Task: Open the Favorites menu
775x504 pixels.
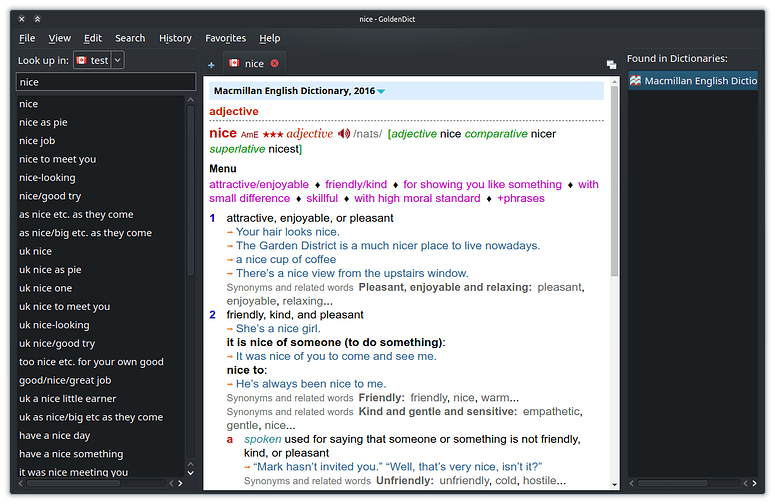Action: click(x=225, y=38)
